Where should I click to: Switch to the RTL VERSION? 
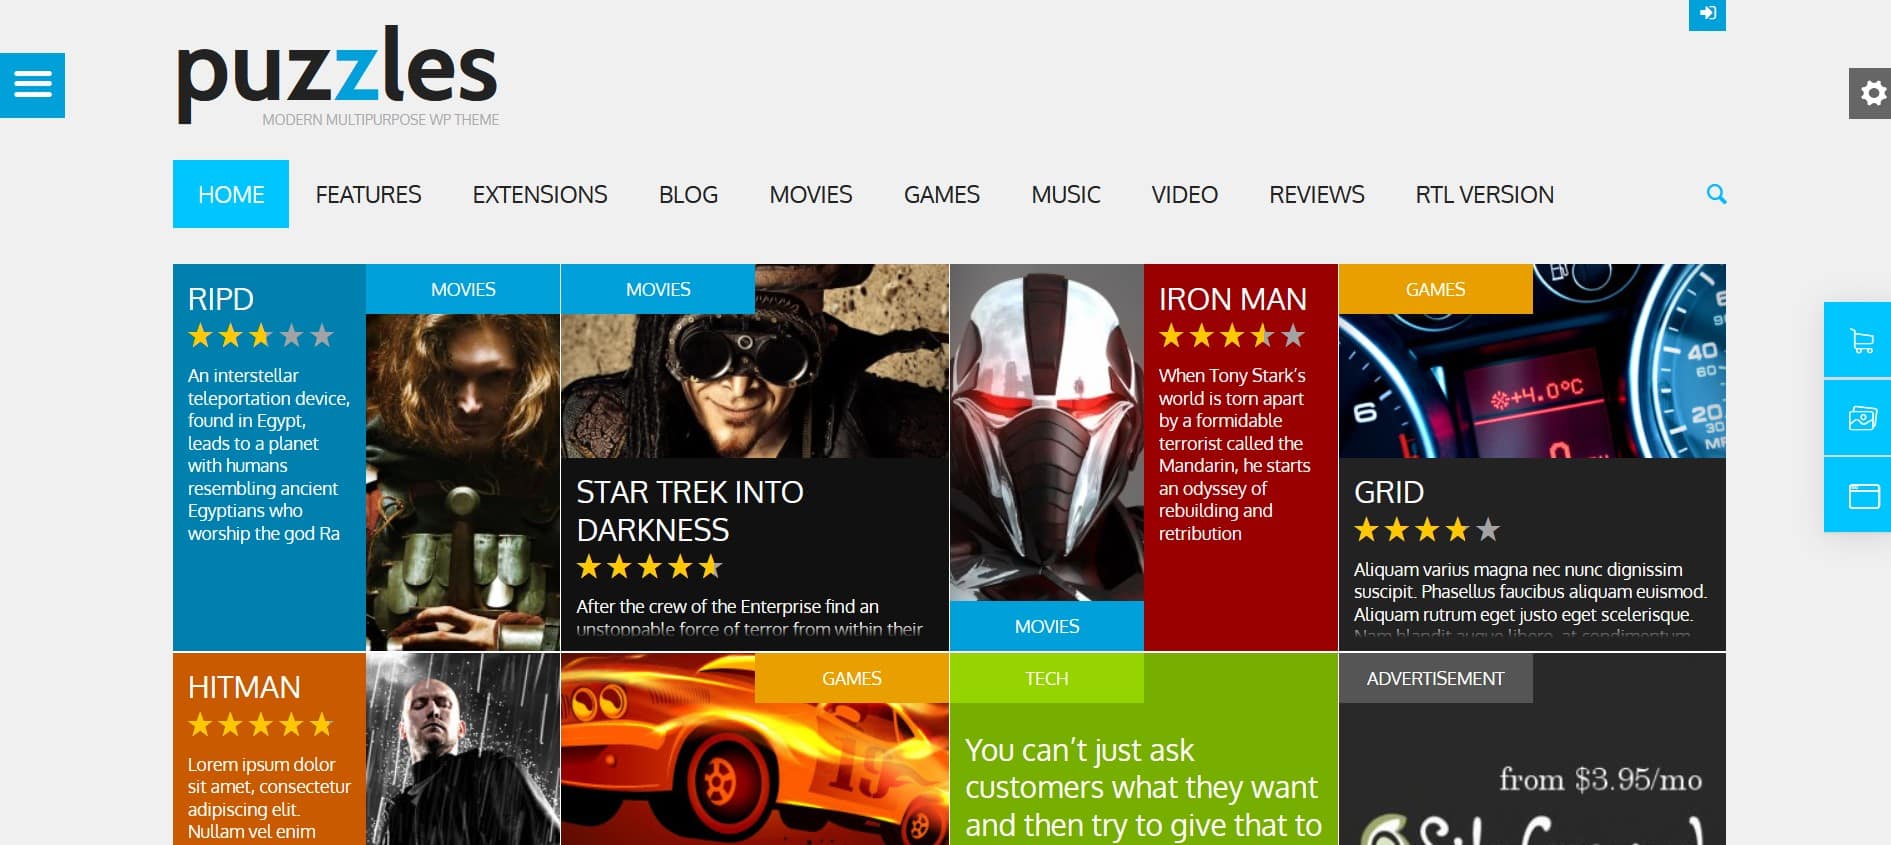1485,194
